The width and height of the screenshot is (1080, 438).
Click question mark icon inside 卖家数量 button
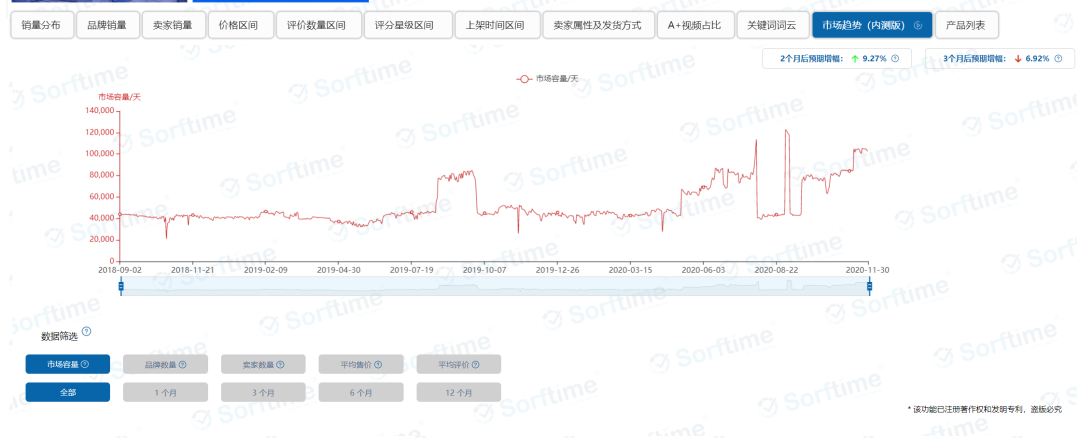click(x=280, y=365)
